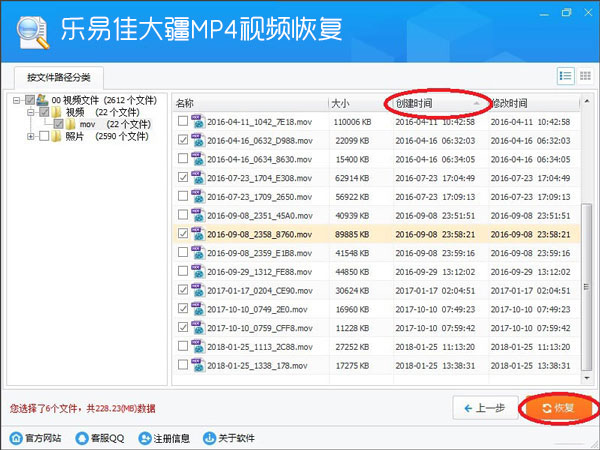Open the 官方网站 home link
The width and height of the screenshot is (600, 450).
(x=36, y=438)
